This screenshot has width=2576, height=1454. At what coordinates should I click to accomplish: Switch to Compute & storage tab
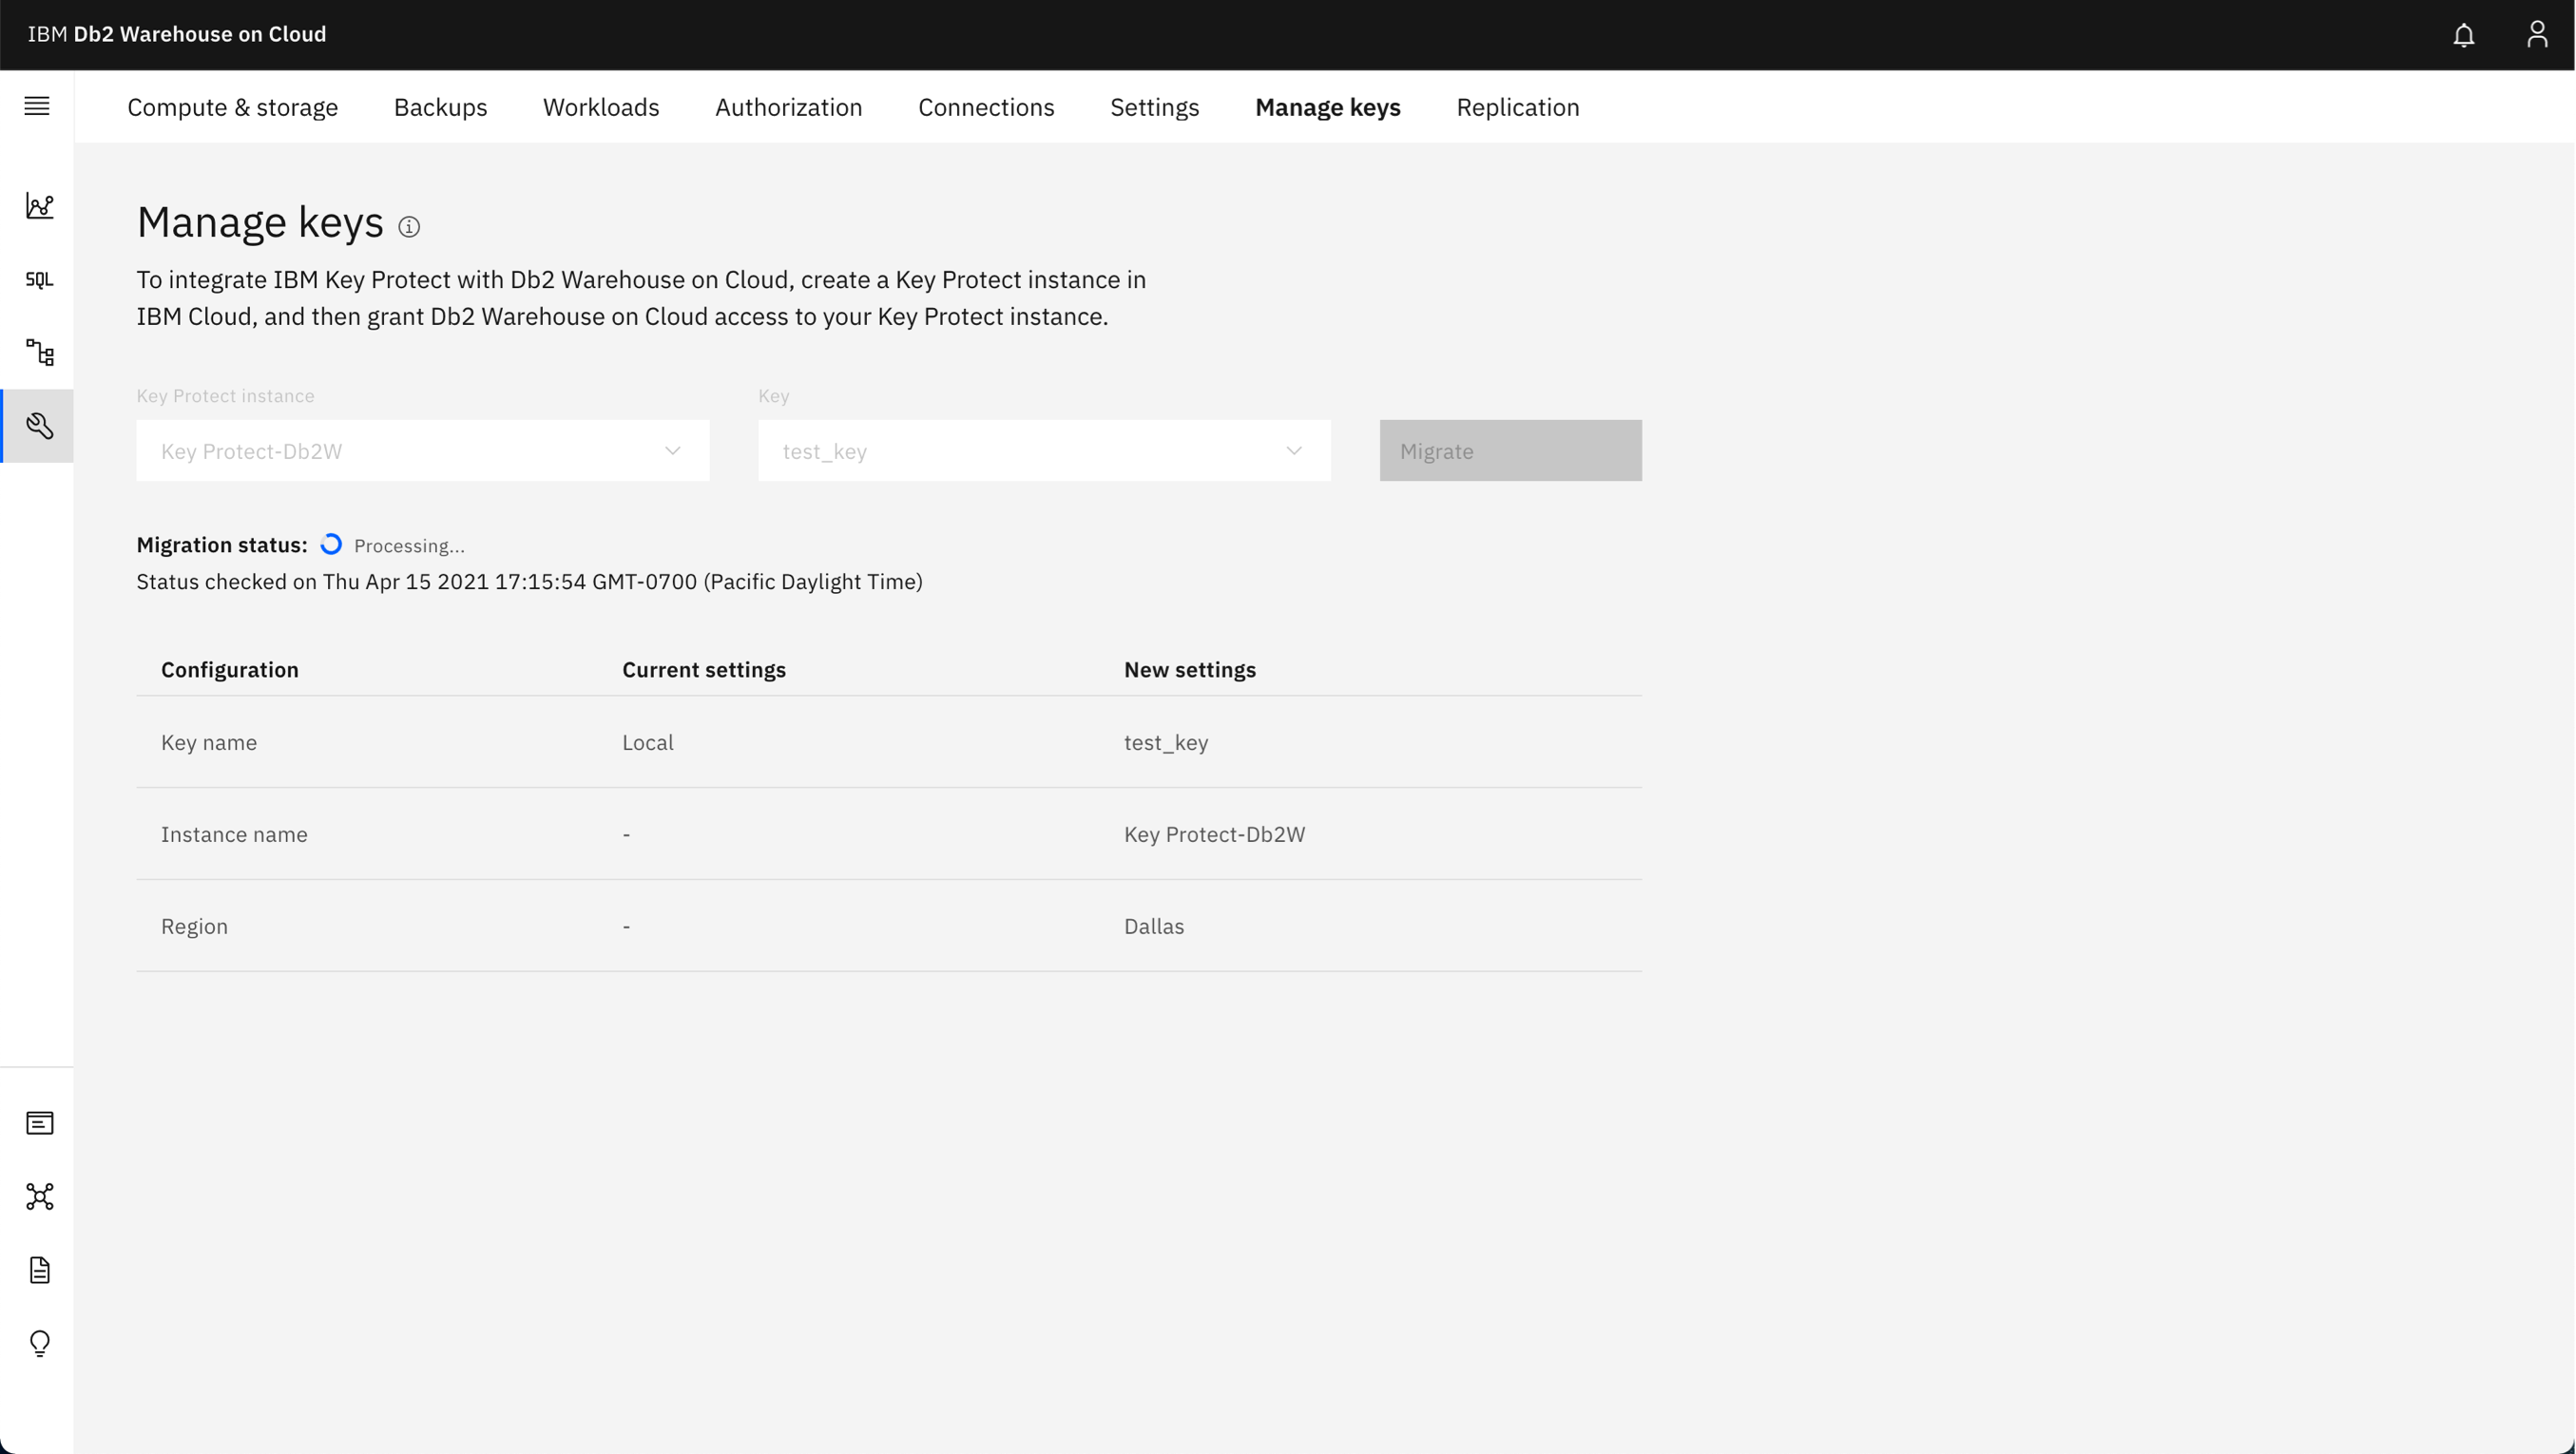233,107
